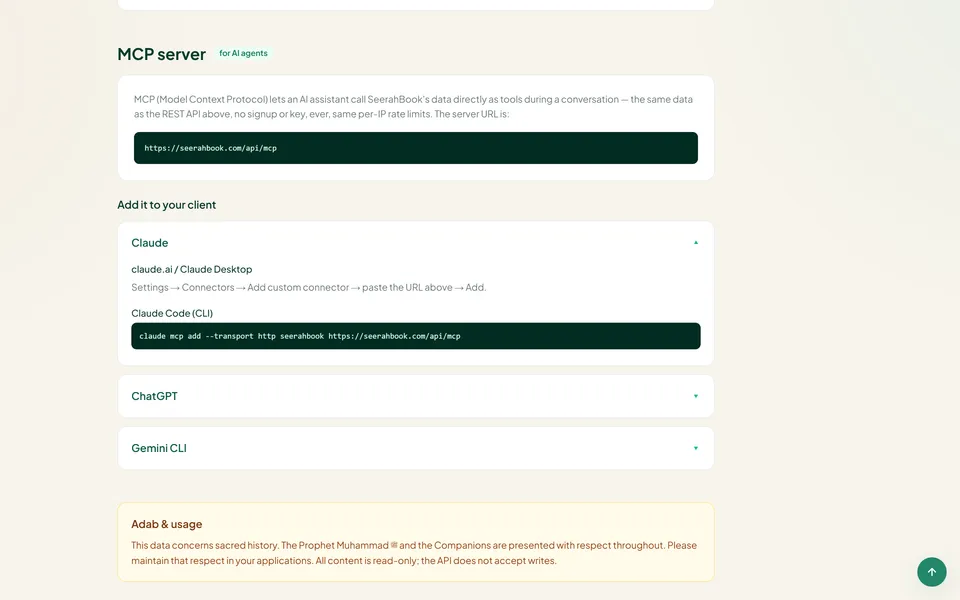The image size is (960, 600).
Task: Click the 'MCP server' heading
Action: pos(162,54)
